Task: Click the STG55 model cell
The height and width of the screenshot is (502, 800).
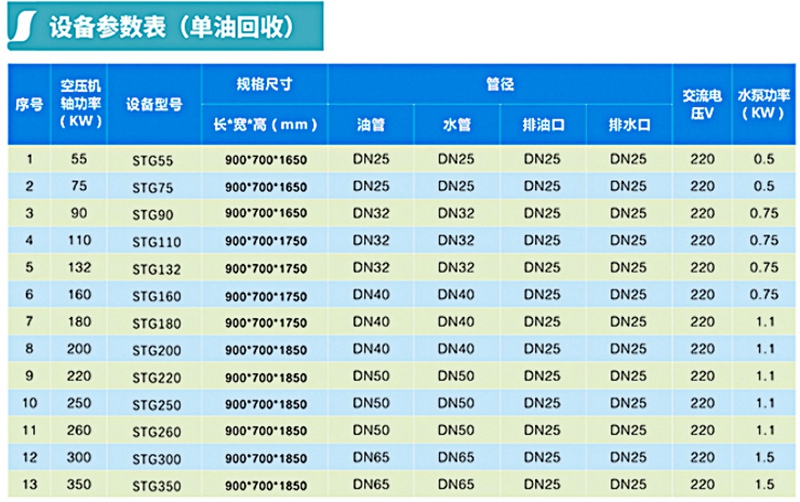Action: pyautogui.click(x=152, y=160)
